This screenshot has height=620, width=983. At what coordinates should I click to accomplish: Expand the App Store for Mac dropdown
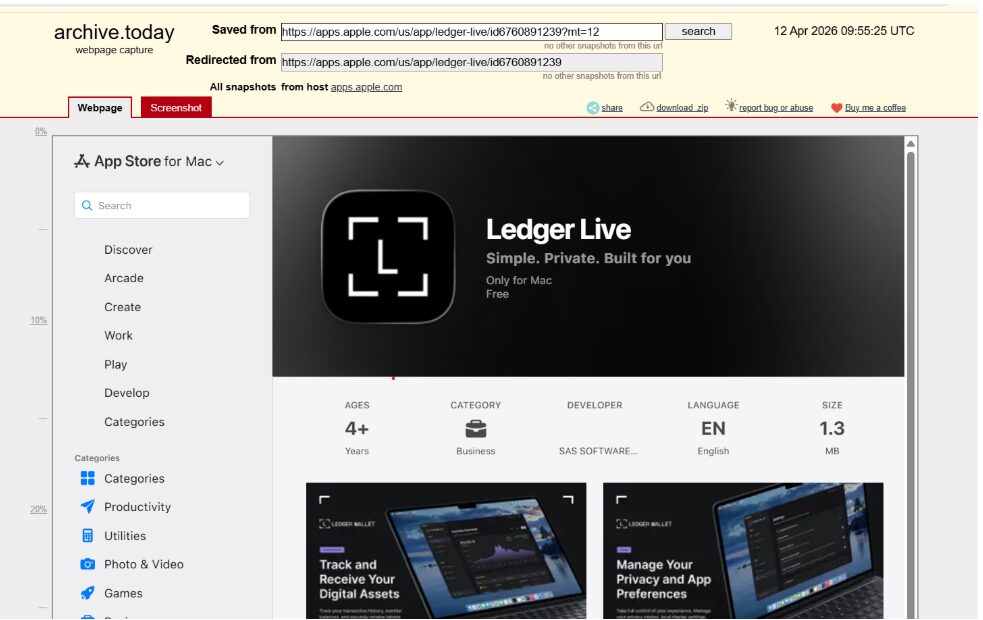219,162
